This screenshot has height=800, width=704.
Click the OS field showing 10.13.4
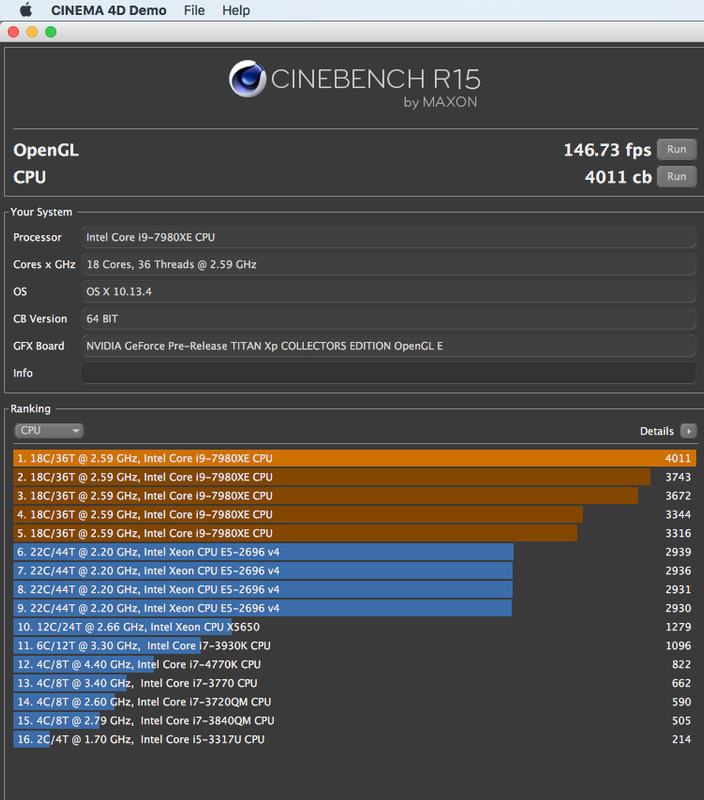coord(389,291)
